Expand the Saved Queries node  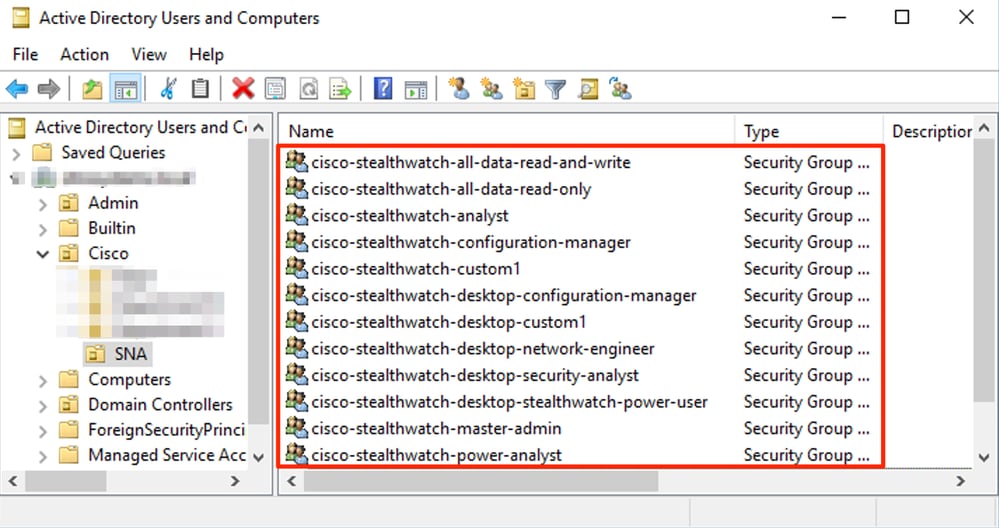click(17, 153)
